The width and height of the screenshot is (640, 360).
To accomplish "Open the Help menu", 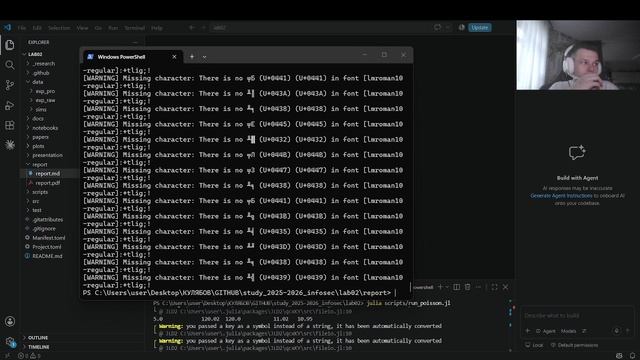I will pos(157,28).
